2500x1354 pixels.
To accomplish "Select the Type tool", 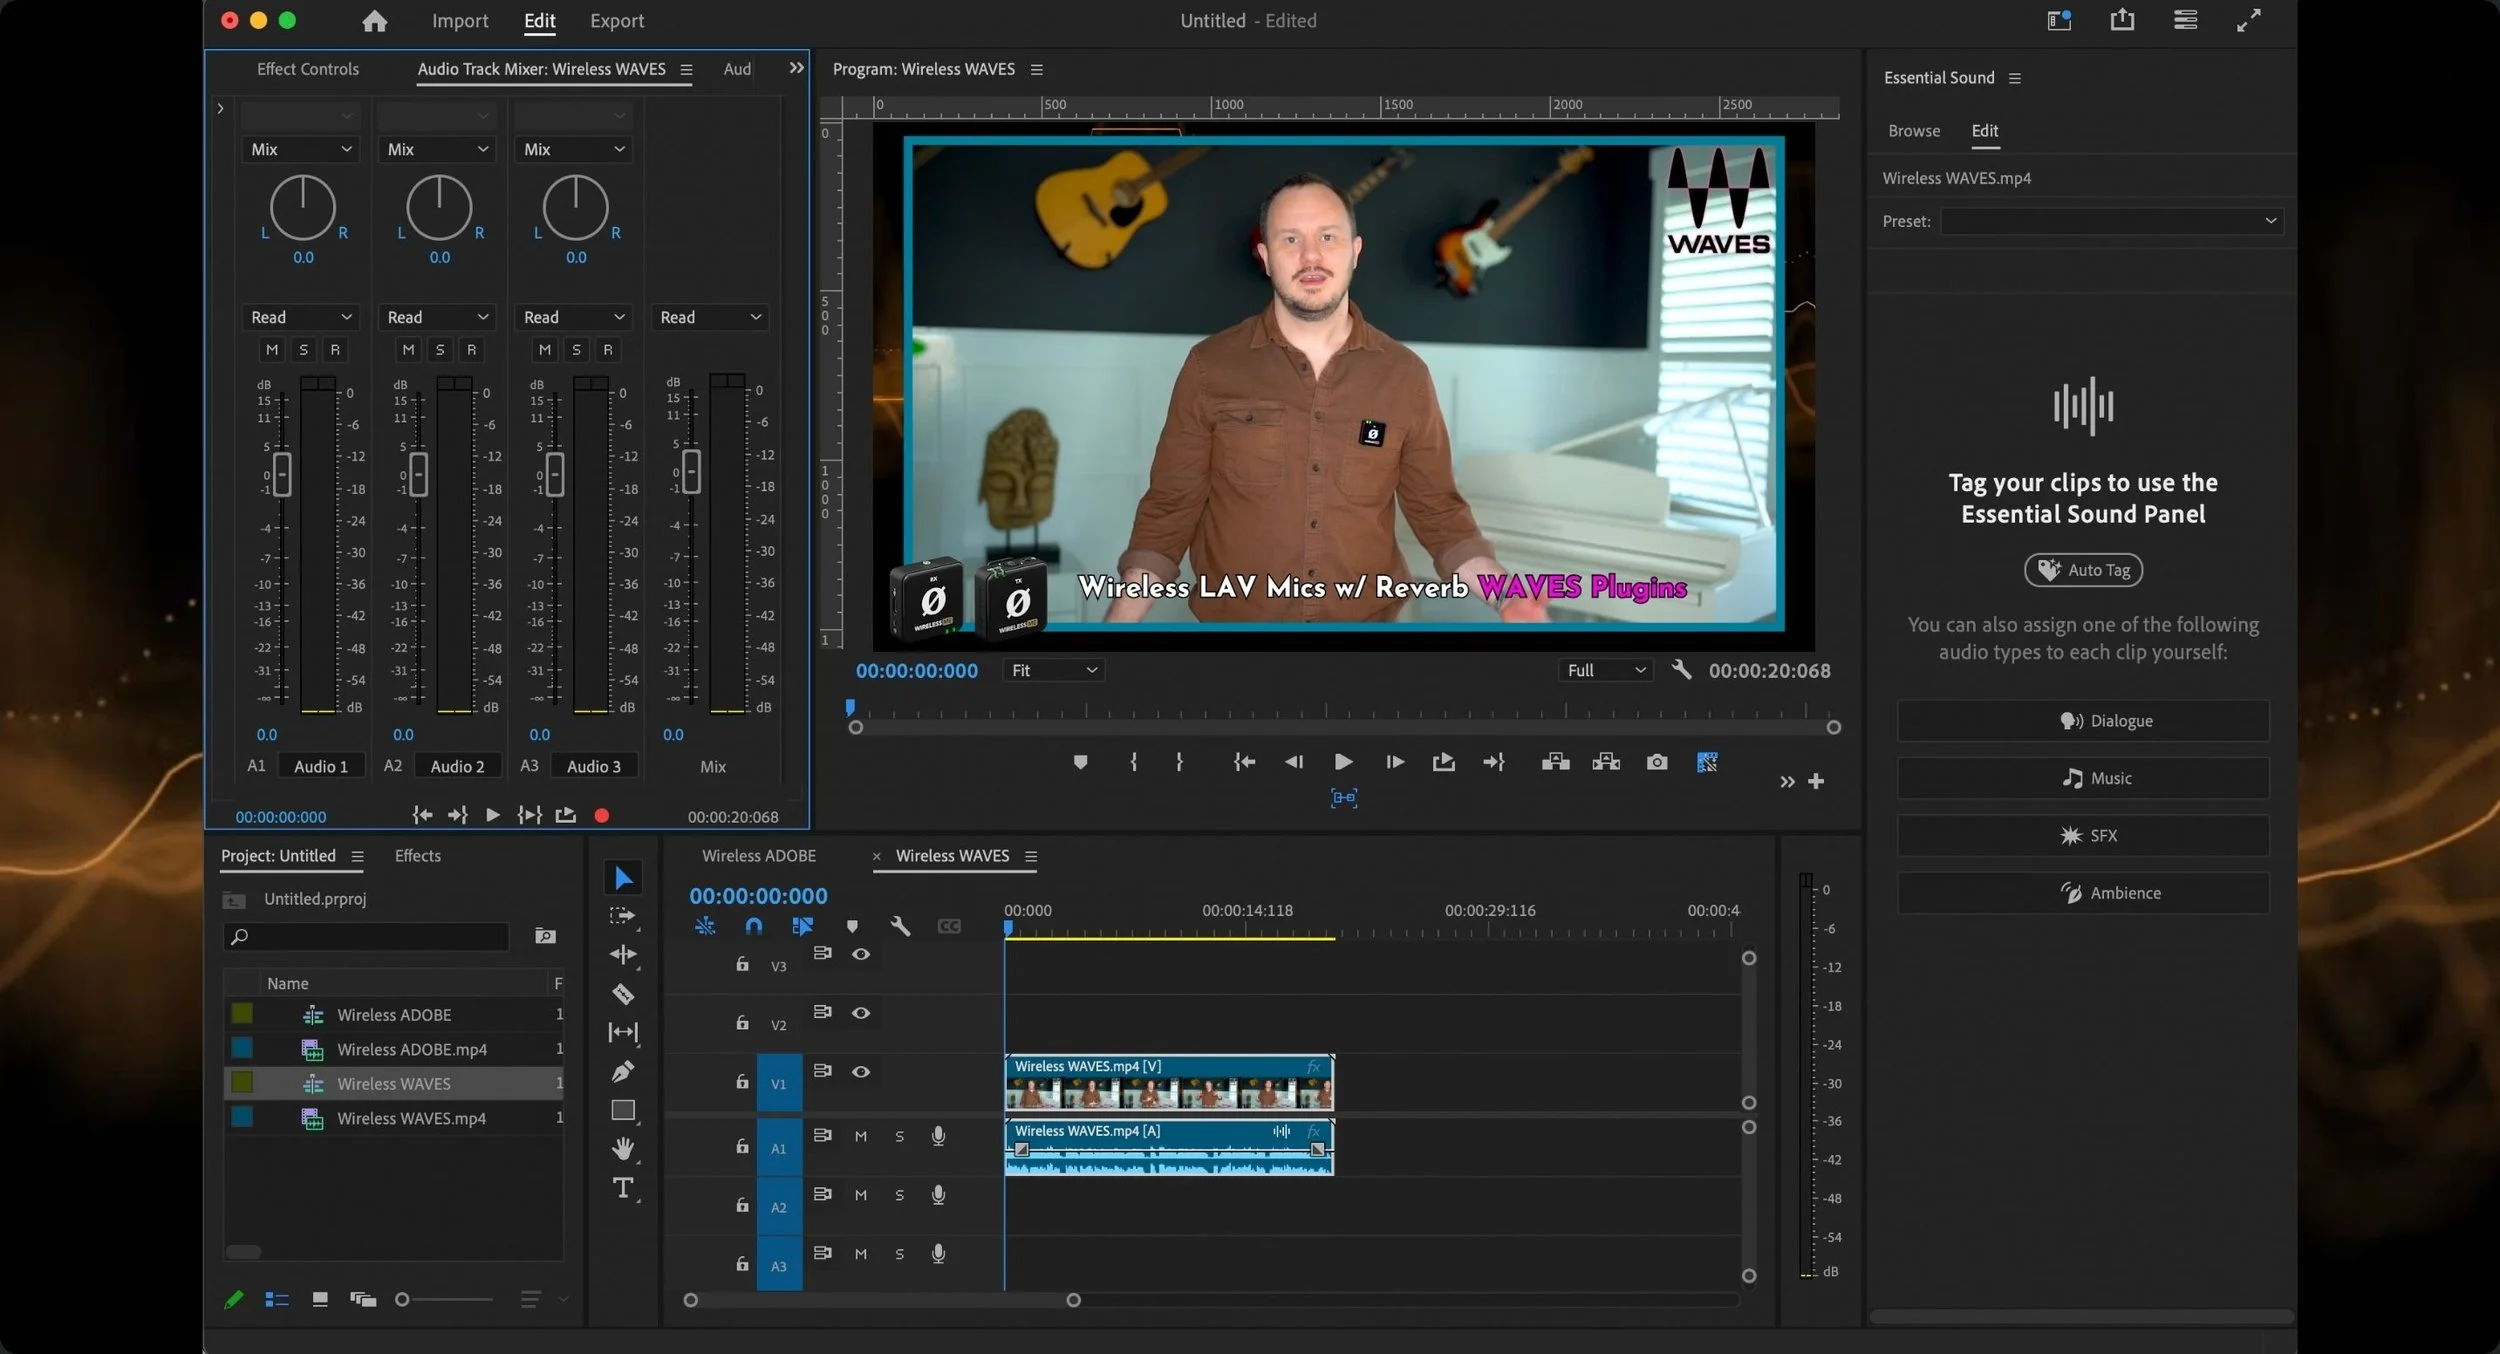I will click(x=623, y=1188).
